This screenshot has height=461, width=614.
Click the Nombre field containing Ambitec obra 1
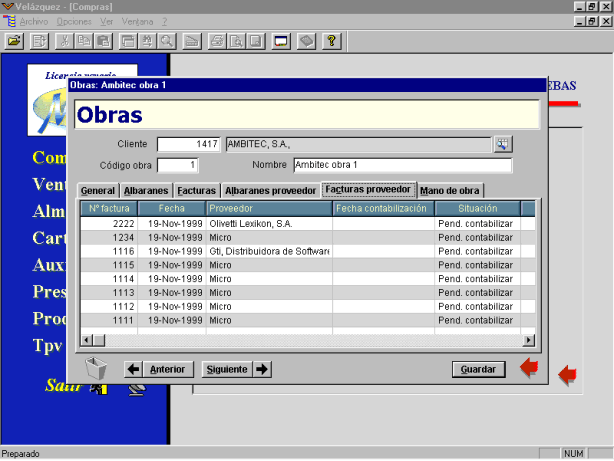(x=403, y=165)
